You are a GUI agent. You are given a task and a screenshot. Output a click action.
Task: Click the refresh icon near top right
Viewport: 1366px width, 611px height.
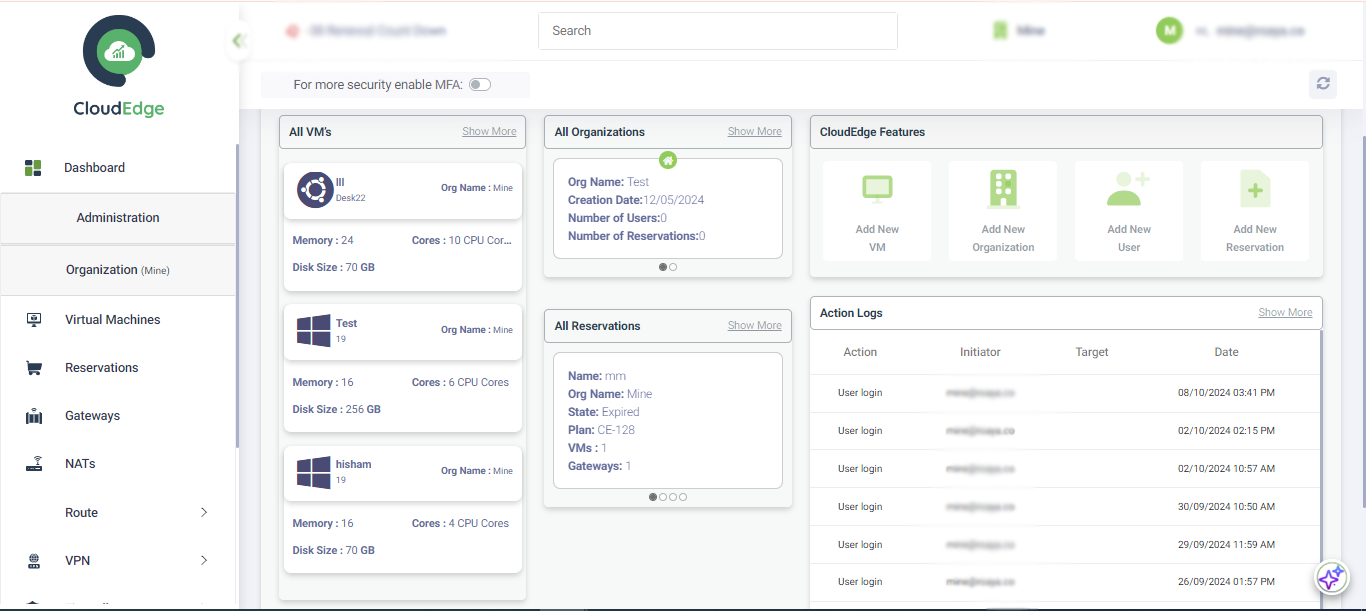(1323, 84)
